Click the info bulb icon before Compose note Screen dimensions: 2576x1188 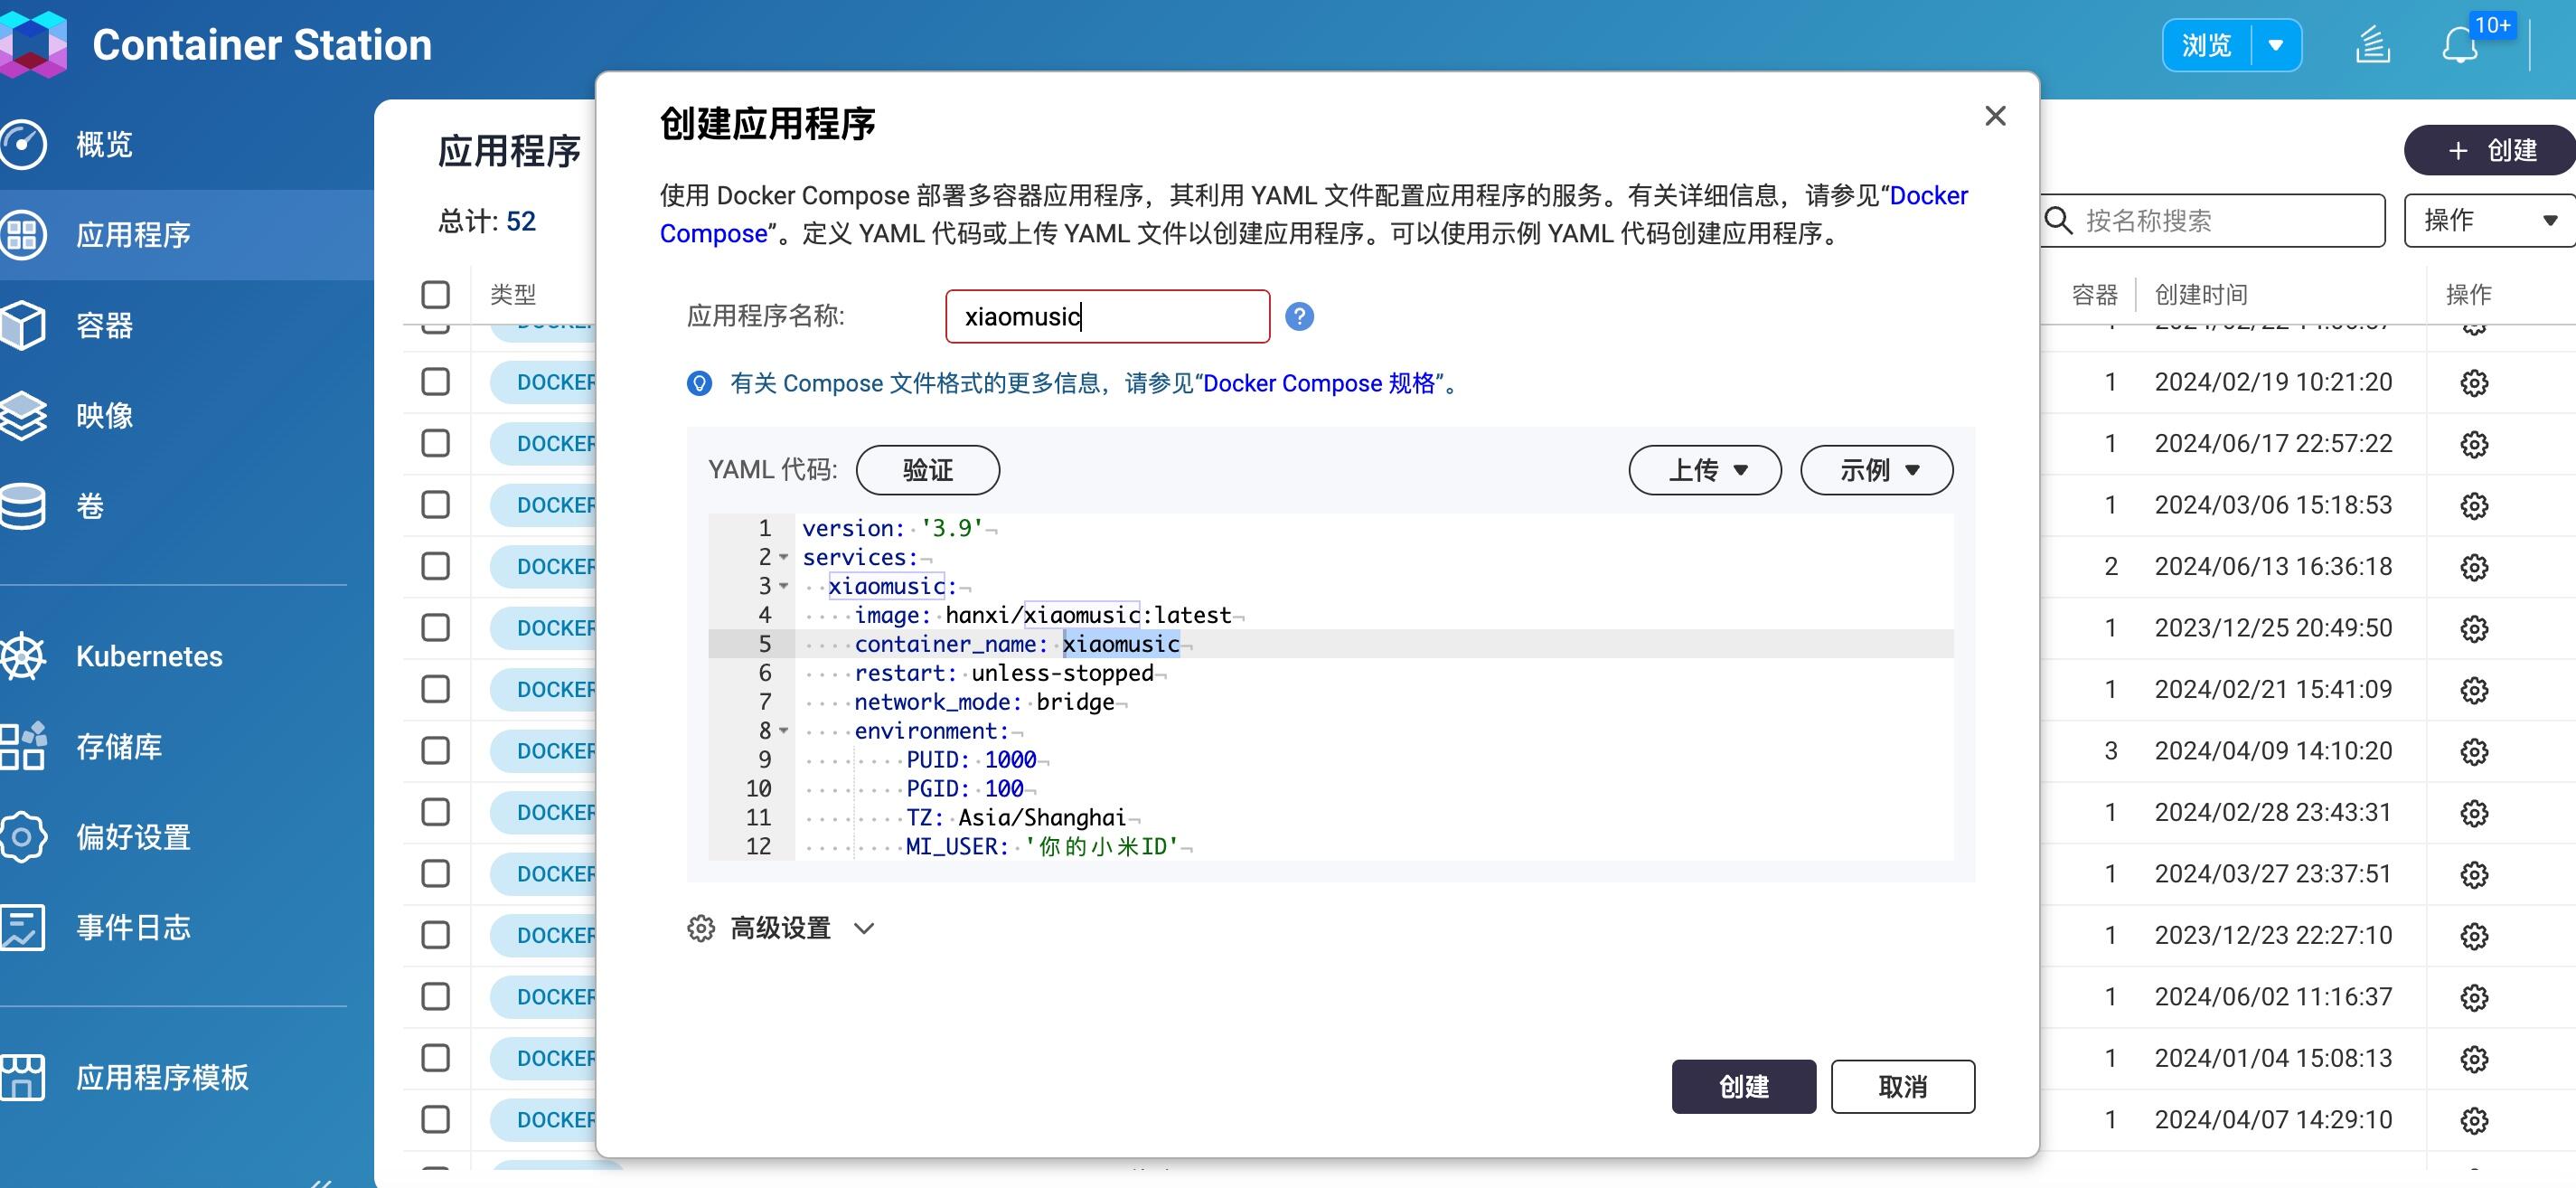coord(699,383)
